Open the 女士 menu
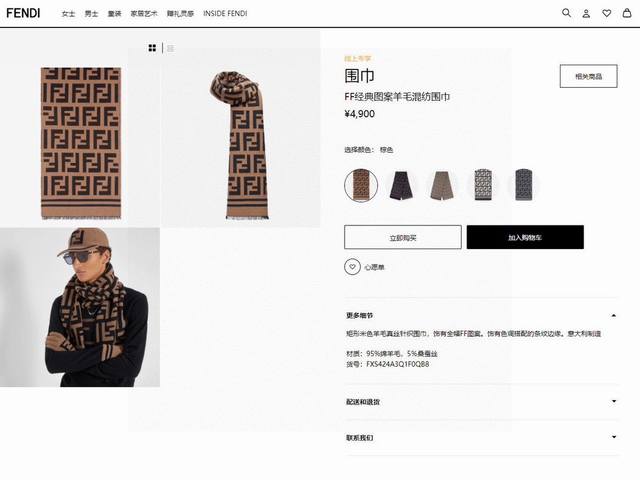Screen dimensions: 640x480 point(68,14)
